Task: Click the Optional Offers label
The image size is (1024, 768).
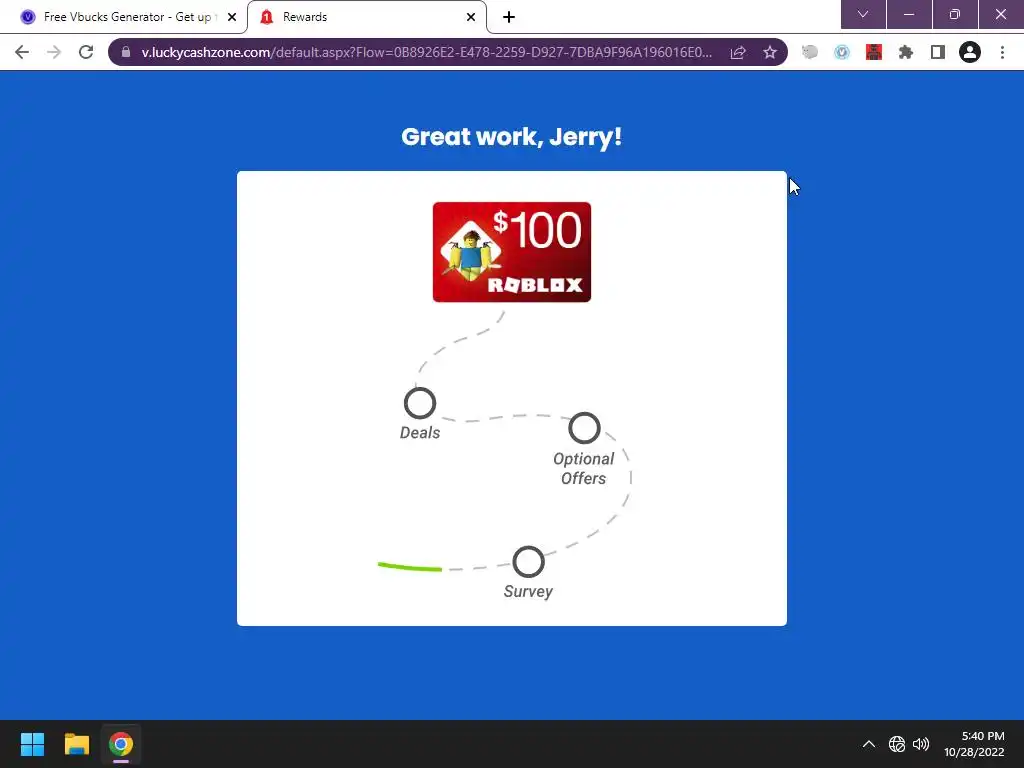Action: [x=584, y=468]
